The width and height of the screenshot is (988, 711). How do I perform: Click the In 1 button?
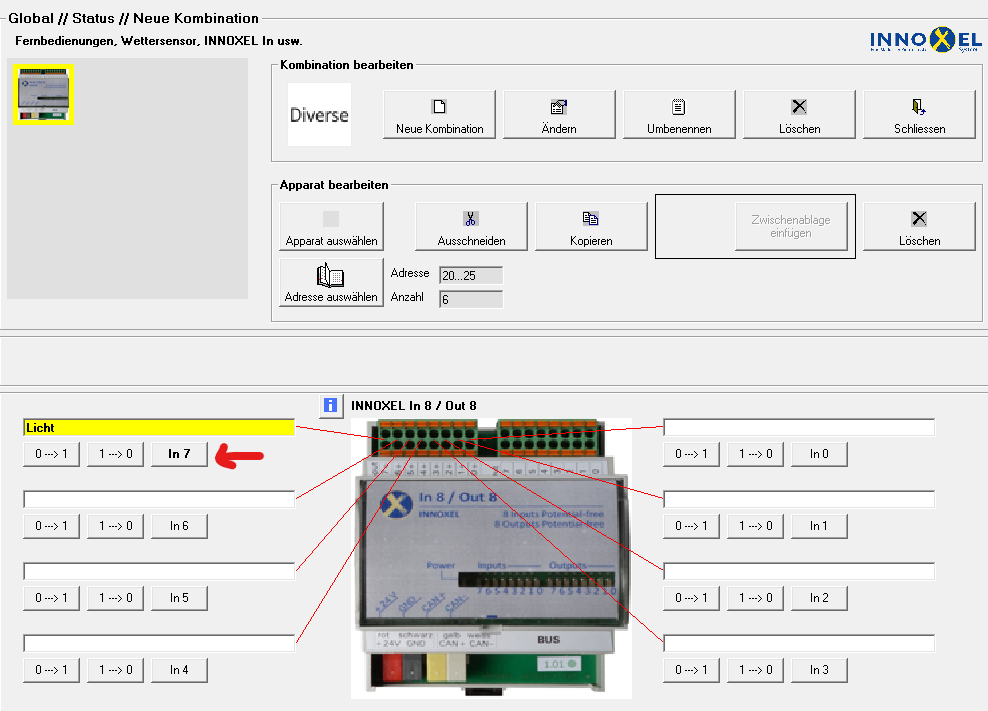coord(819,526)
